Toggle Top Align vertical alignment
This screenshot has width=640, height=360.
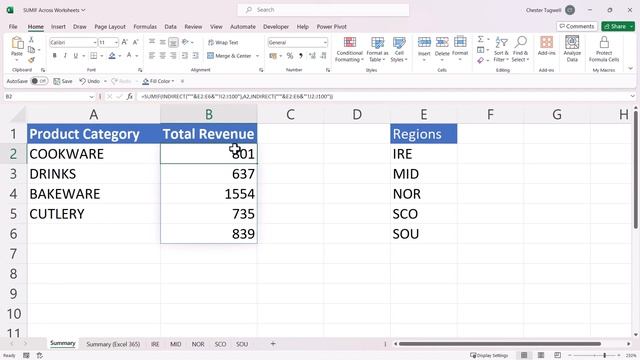152,42
